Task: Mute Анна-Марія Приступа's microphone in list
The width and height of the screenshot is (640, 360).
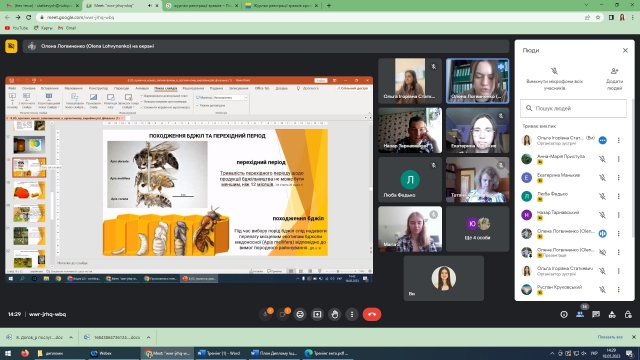Action: 602,159
